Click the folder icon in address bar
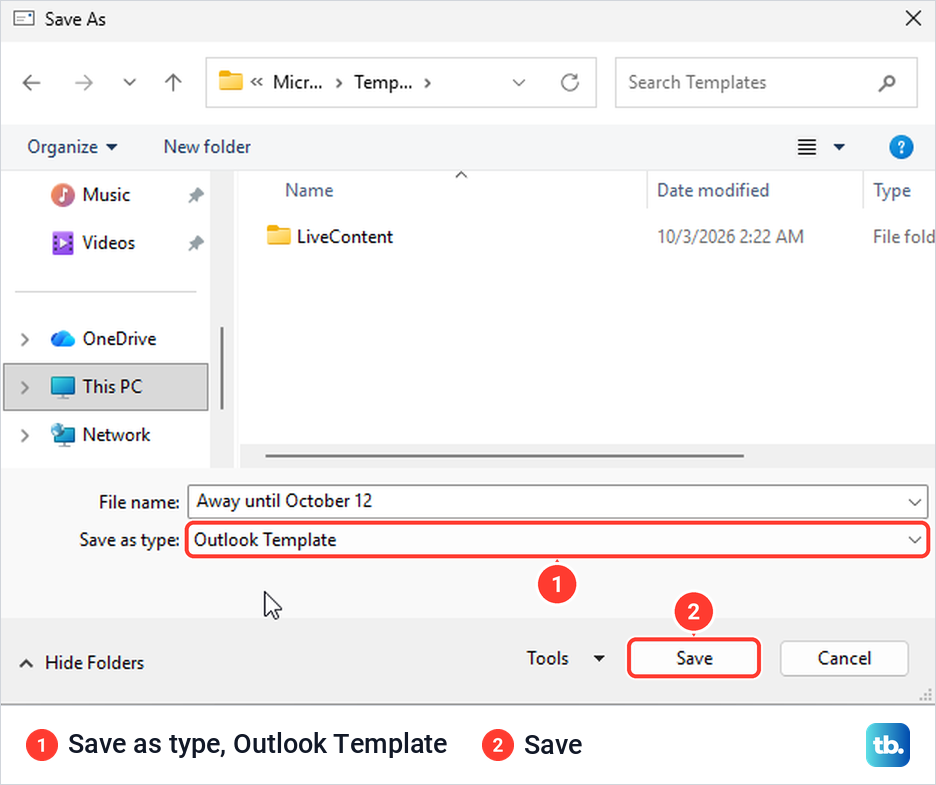 click(230, 81)
